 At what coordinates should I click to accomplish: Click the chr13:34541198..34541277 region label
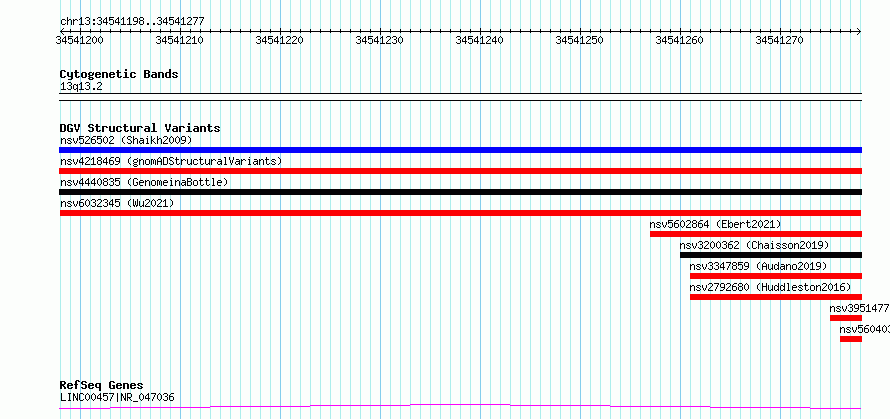(x=132, y=21)
